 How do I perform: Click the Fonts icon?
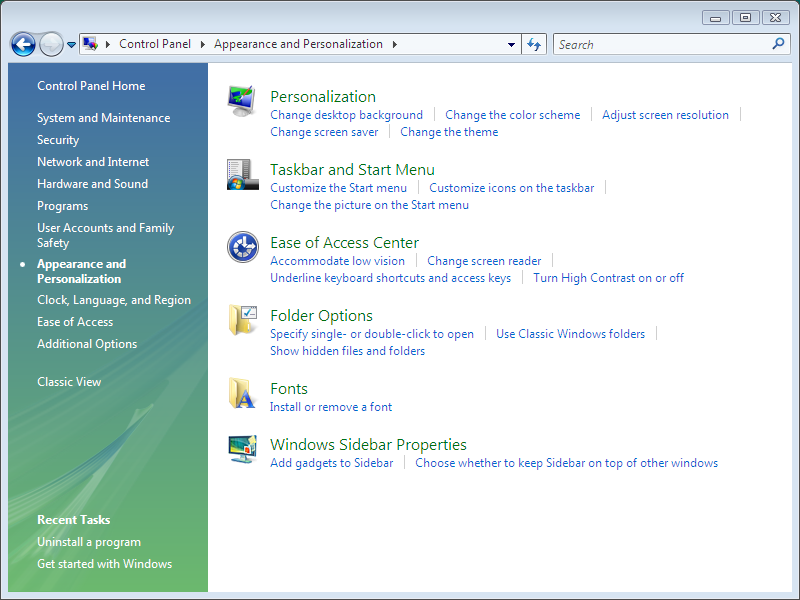click(241, 393)
